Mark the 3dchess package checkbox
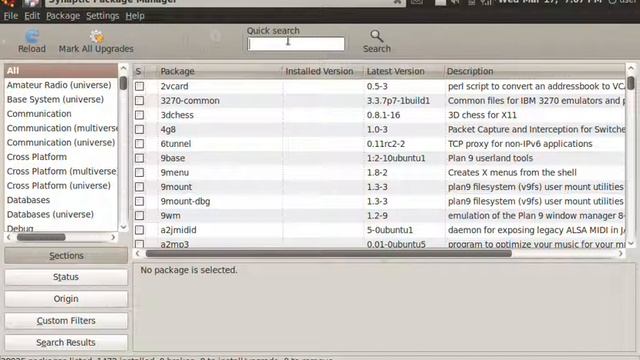The image size is (640, 360). [x=140, y=115]
